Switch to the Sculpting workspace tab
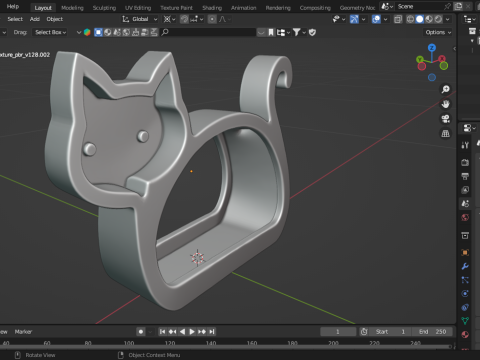Image resolution: width=480 pixels, height=360 pixels. point(104,8)
